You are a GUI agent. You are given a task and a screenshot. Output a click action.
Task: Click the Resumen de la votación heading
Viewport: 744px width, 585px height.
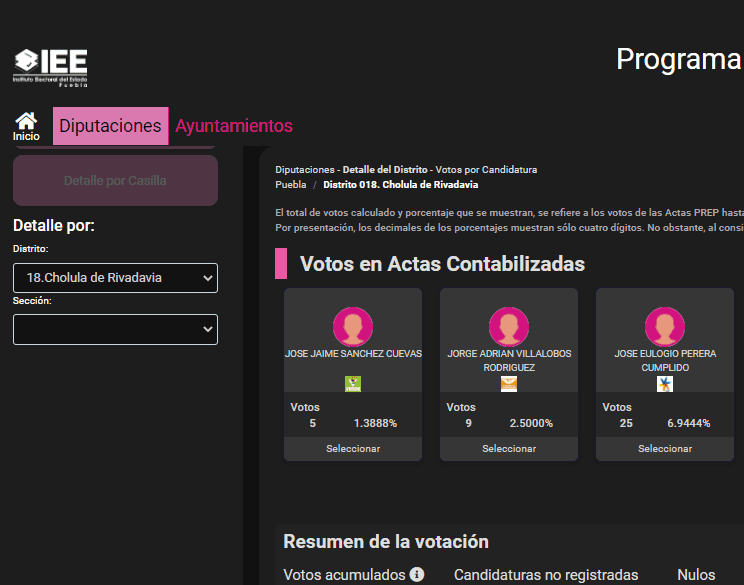click(x=386, y=542)
